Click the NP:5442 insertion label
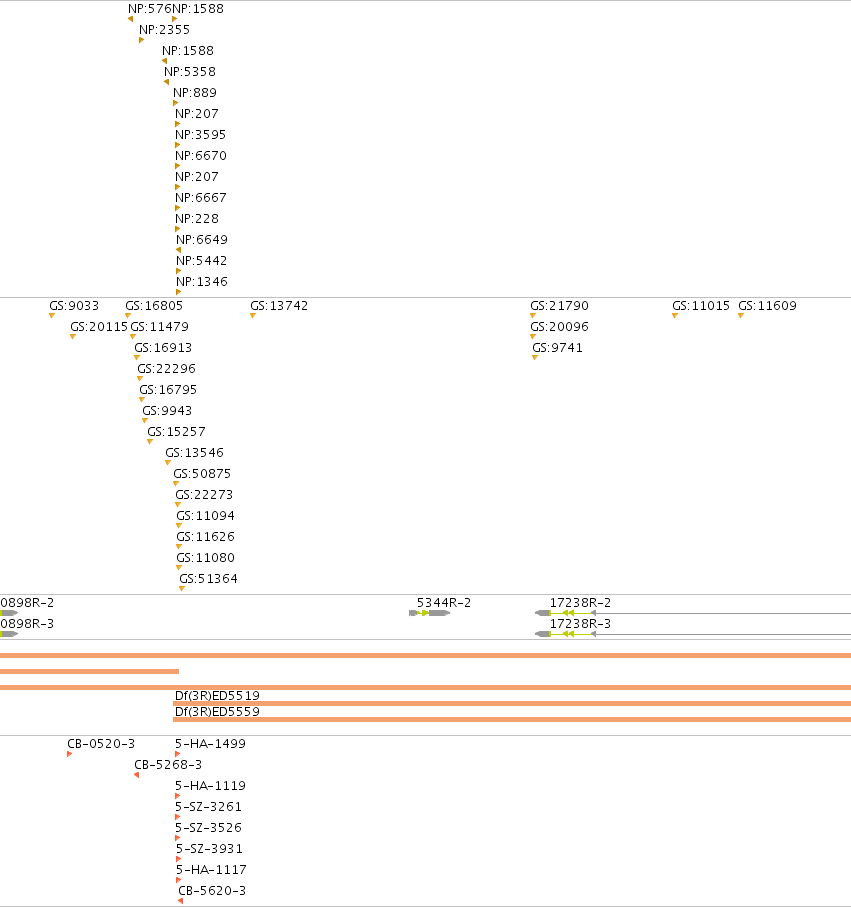 (x=201, y=261)
